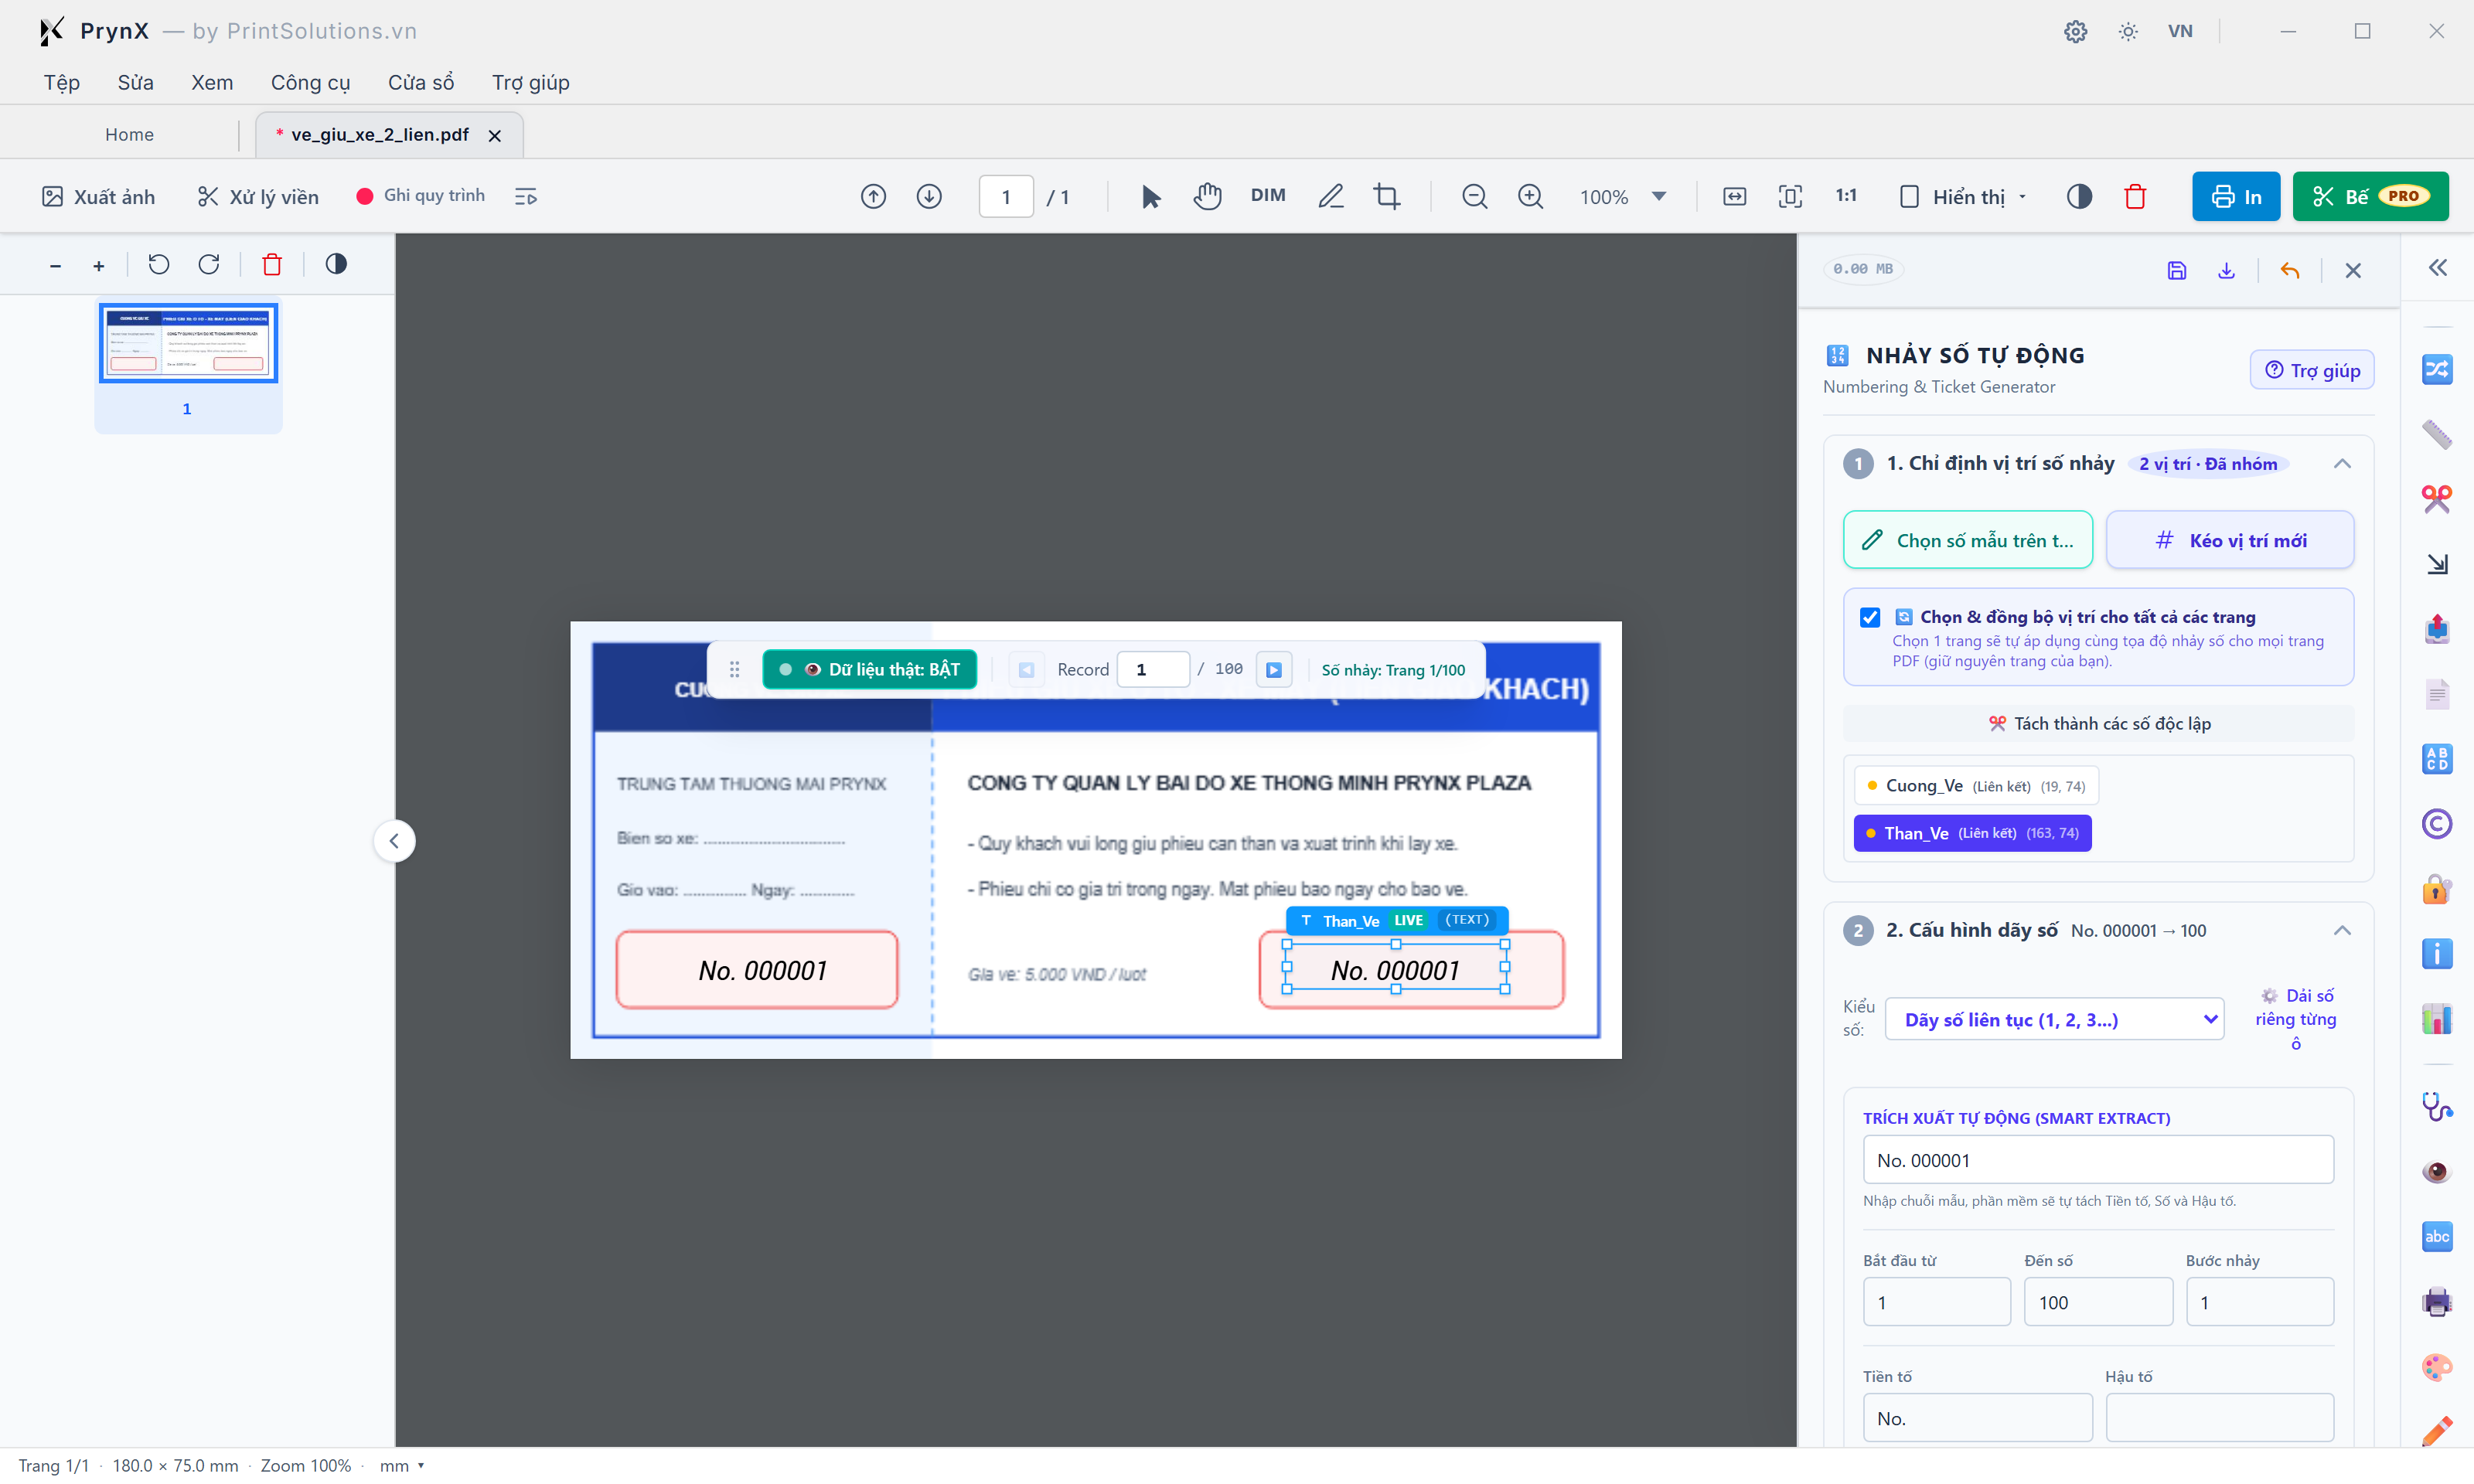2474x1484 pixels.
Task: Choose the crop tool
Action: 1386,197
